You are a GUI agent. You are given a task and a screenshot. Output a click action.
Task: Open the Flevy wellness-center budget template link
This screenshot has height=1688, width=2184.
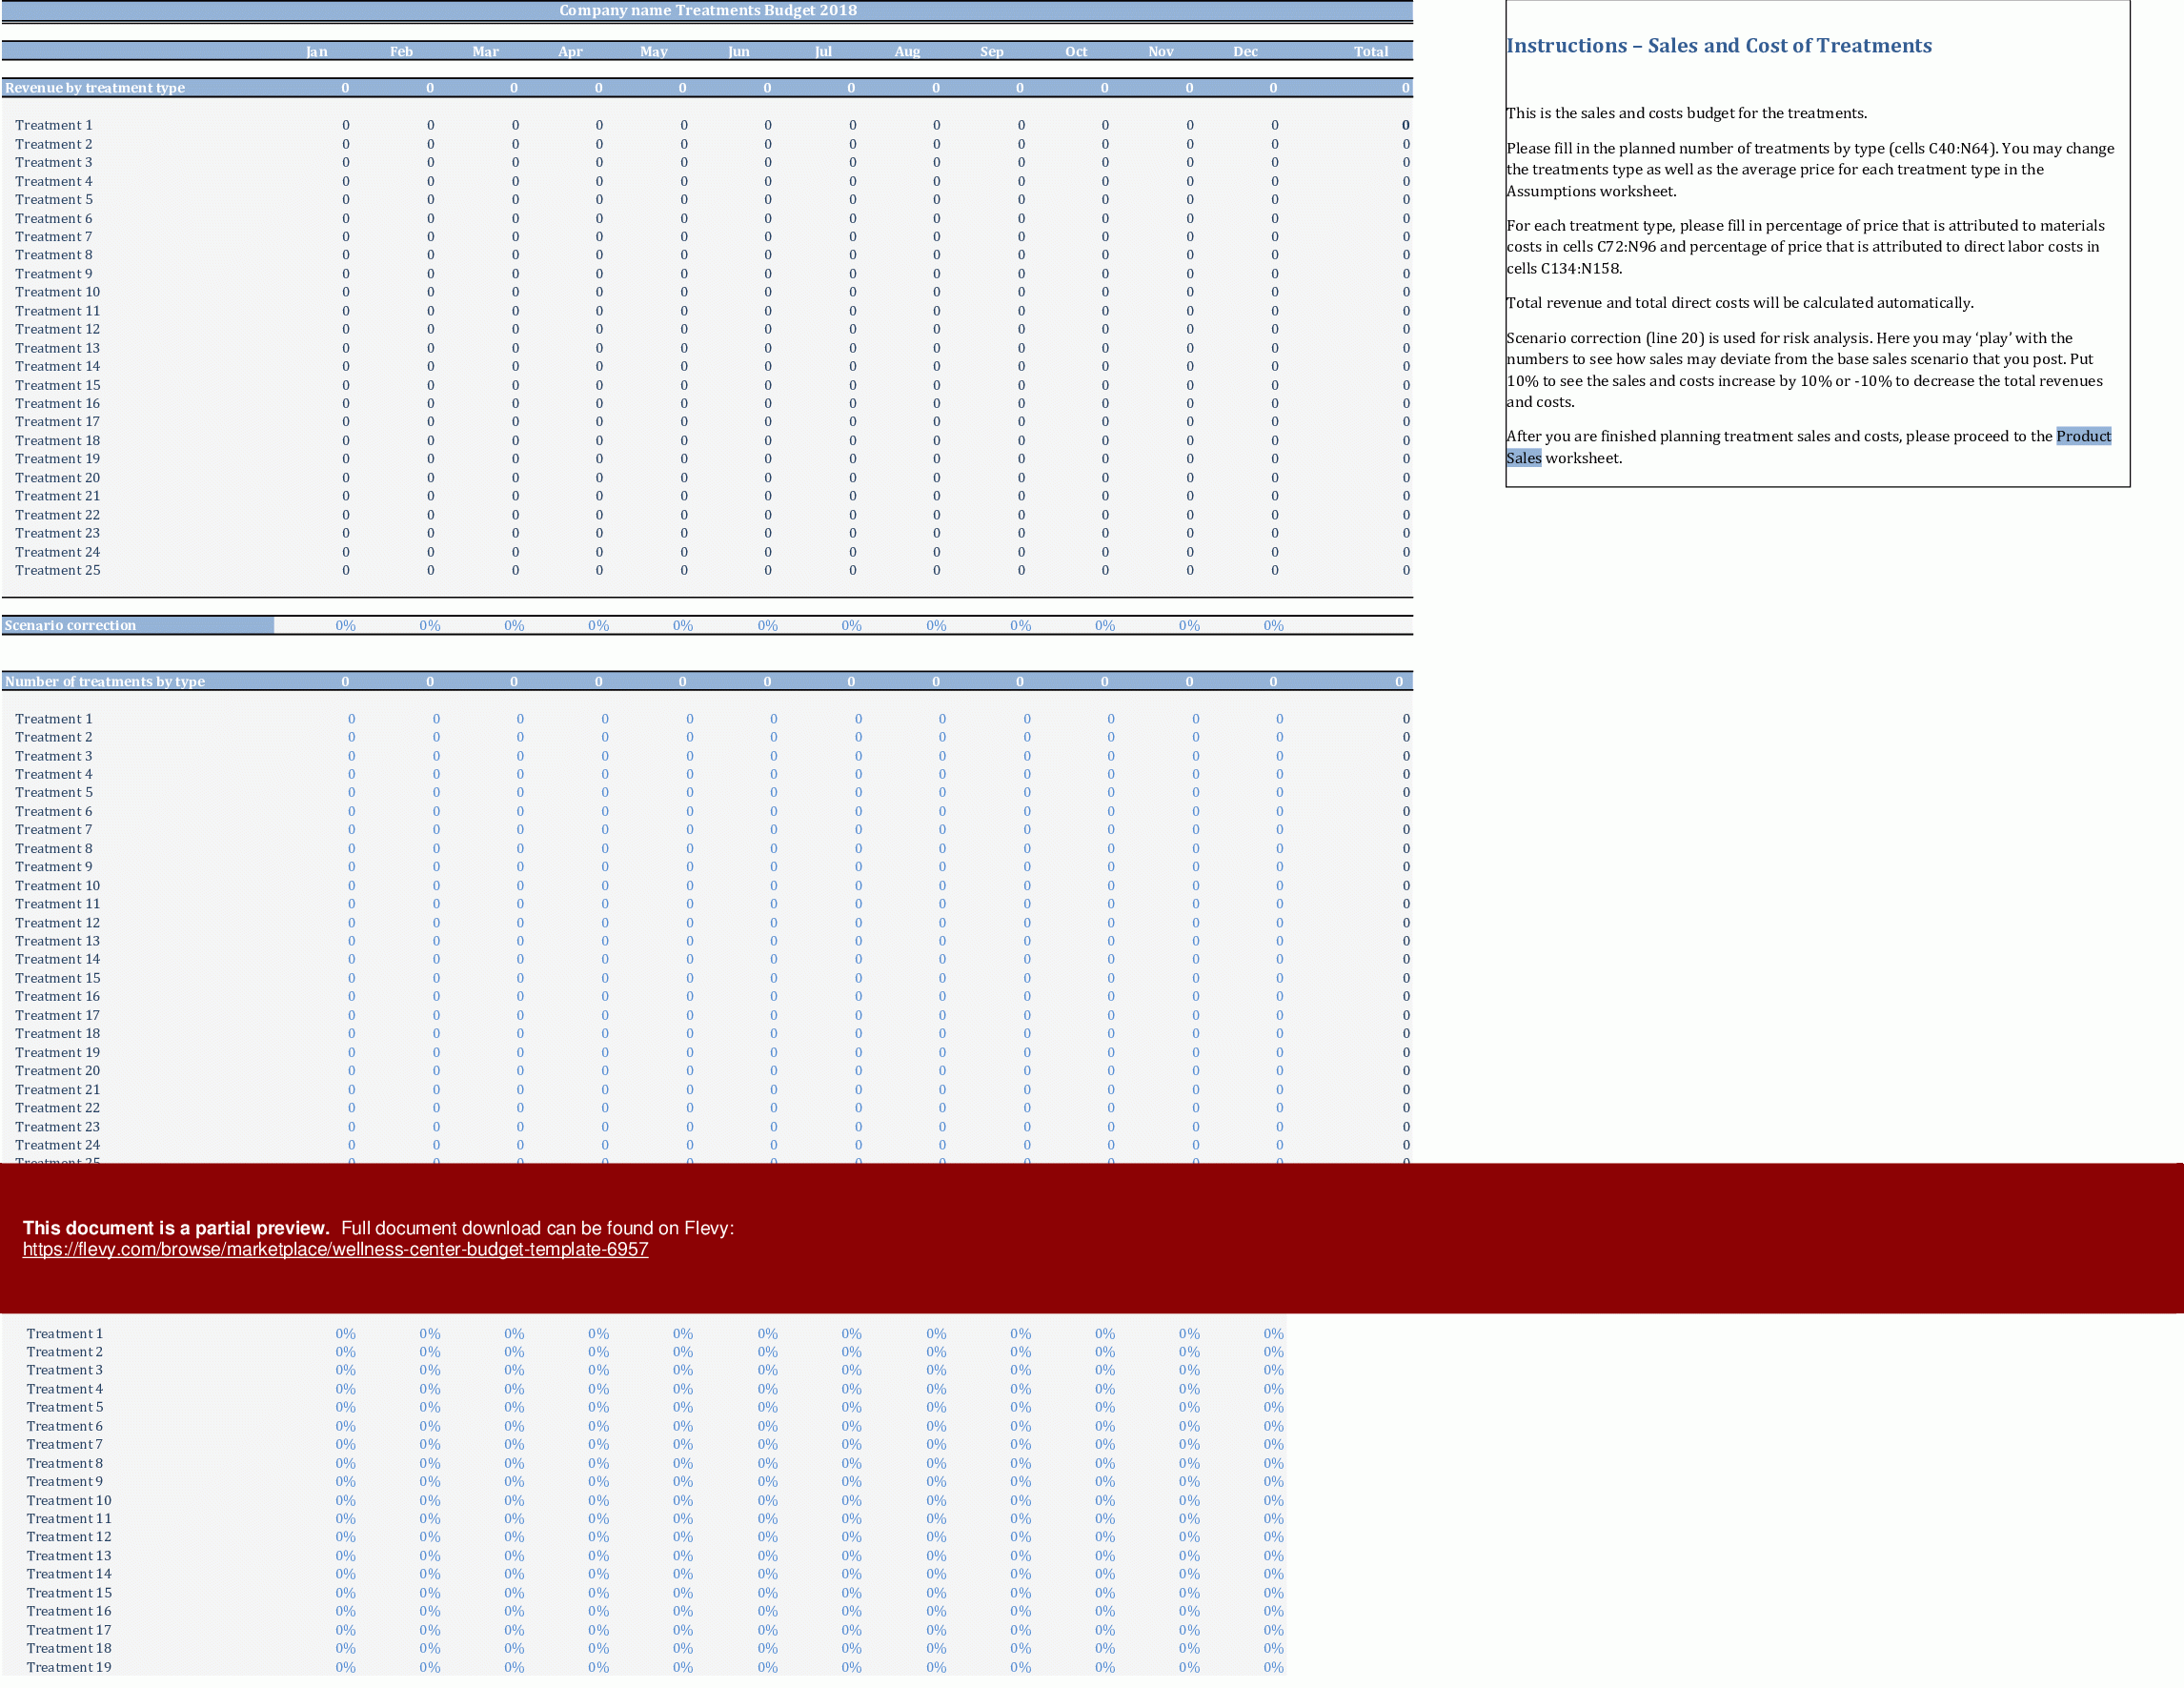click(x=335, y=1249)
